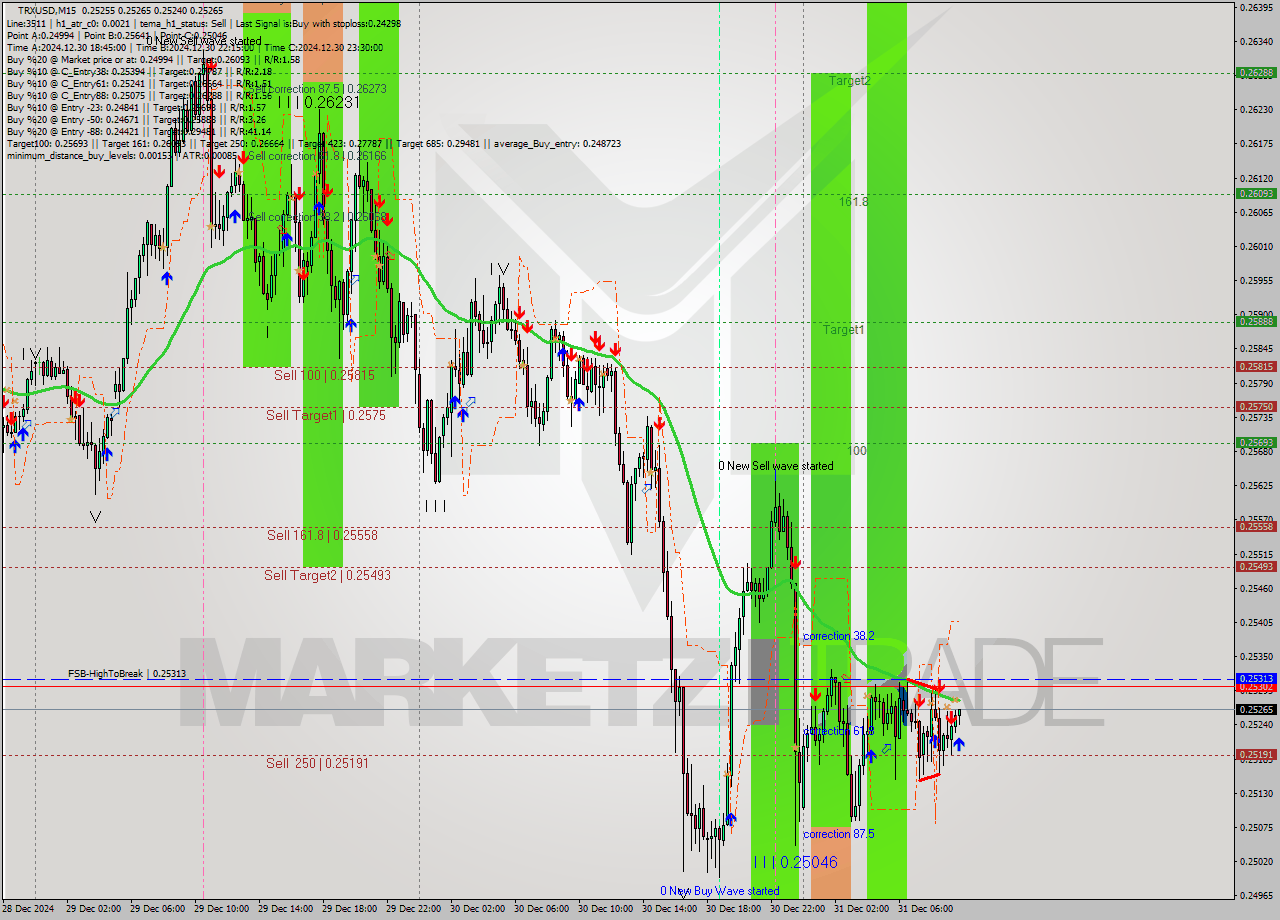Click the green 0.26093 price tag
This screenshot has width=1280, height=920.
coord(1256,193)
